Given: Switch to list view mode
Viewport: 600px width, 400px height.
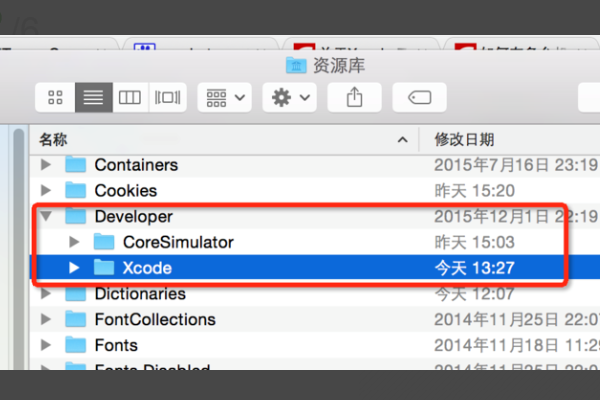Looking at the screenshot, I should [x=94, y=97].
